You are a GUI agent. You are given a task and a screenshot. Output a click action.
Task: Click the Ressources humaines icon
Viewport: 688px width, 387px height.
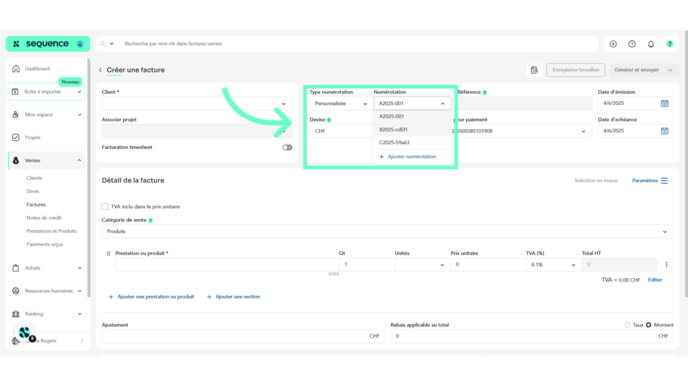point(16,291)
